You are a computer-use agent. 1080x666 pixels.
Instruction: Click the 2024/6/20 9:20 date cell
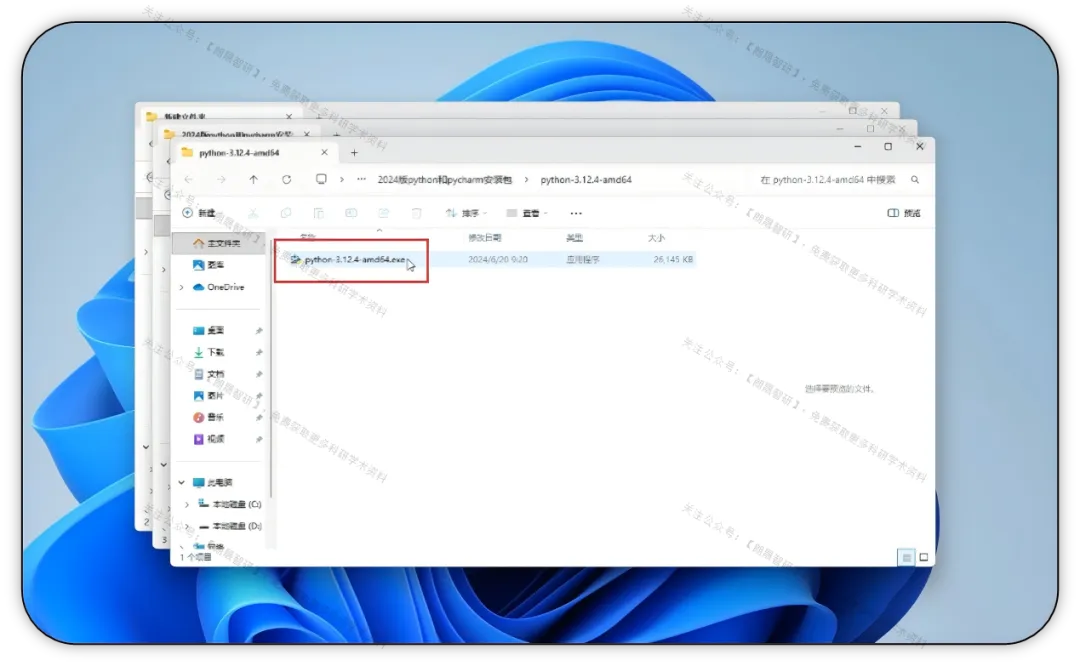498,260
